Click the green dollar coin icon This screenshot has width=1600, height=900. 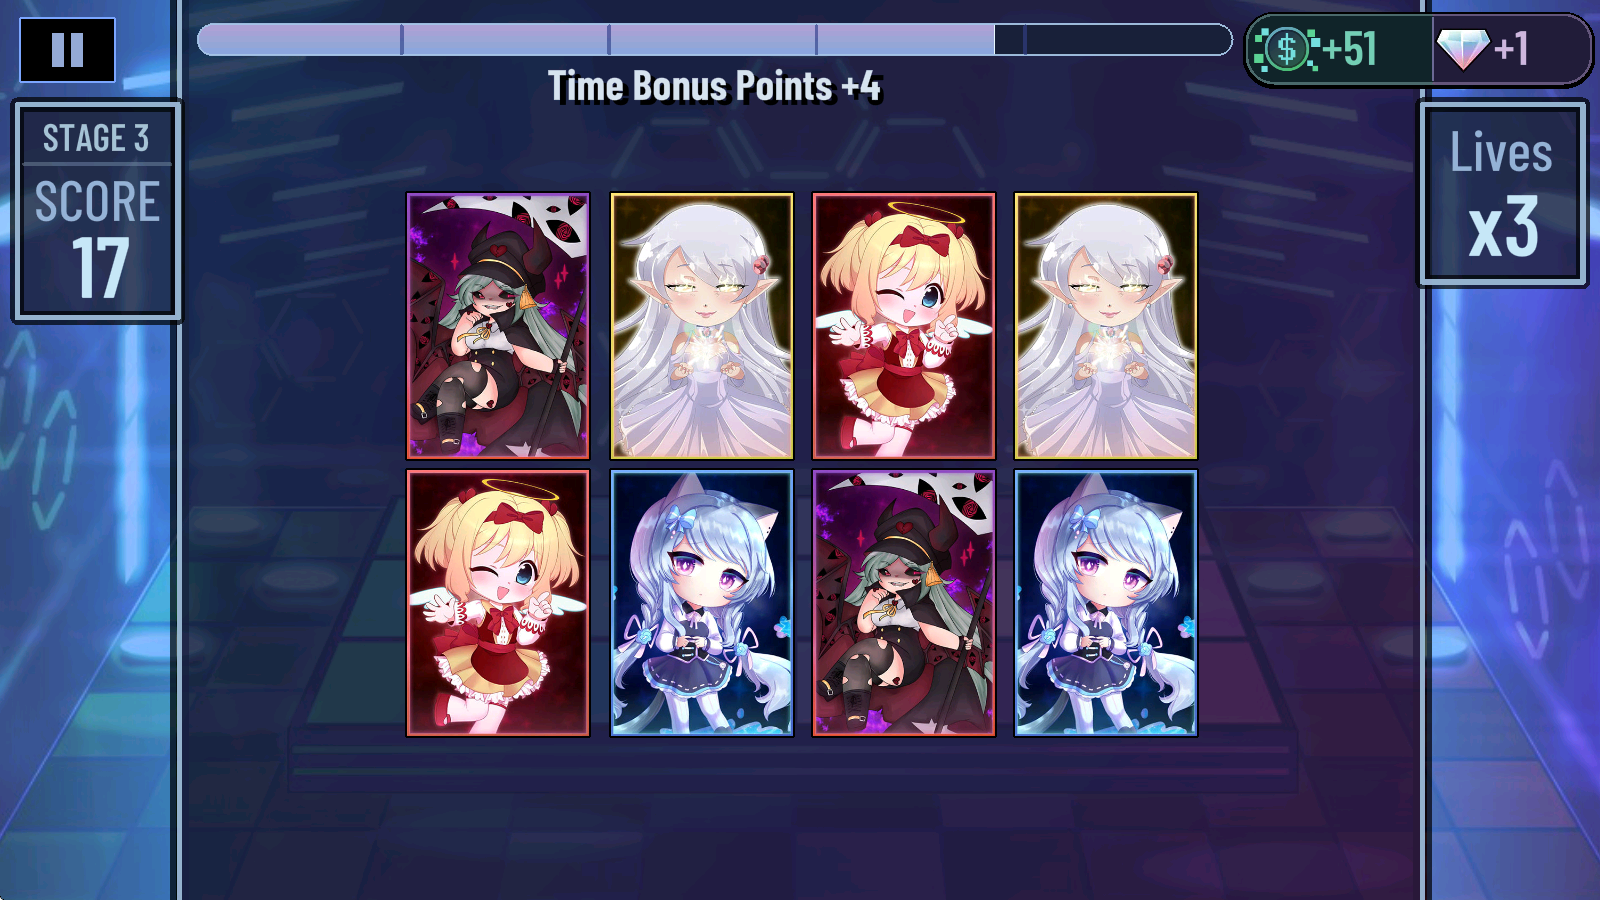pyautogui.click(x=1286, y=49)
